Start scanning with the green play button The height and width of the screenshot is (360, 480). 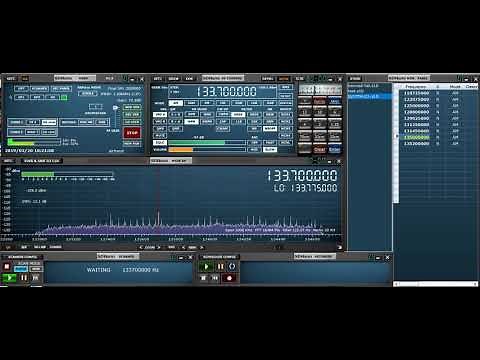9,278
